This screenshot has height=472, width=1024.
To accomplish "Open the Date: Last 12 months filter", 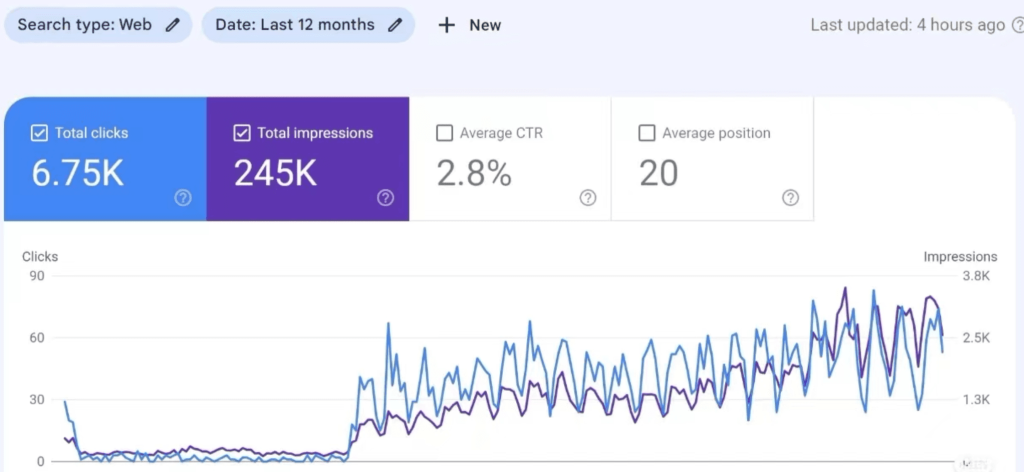I will (x=308, y=25).
